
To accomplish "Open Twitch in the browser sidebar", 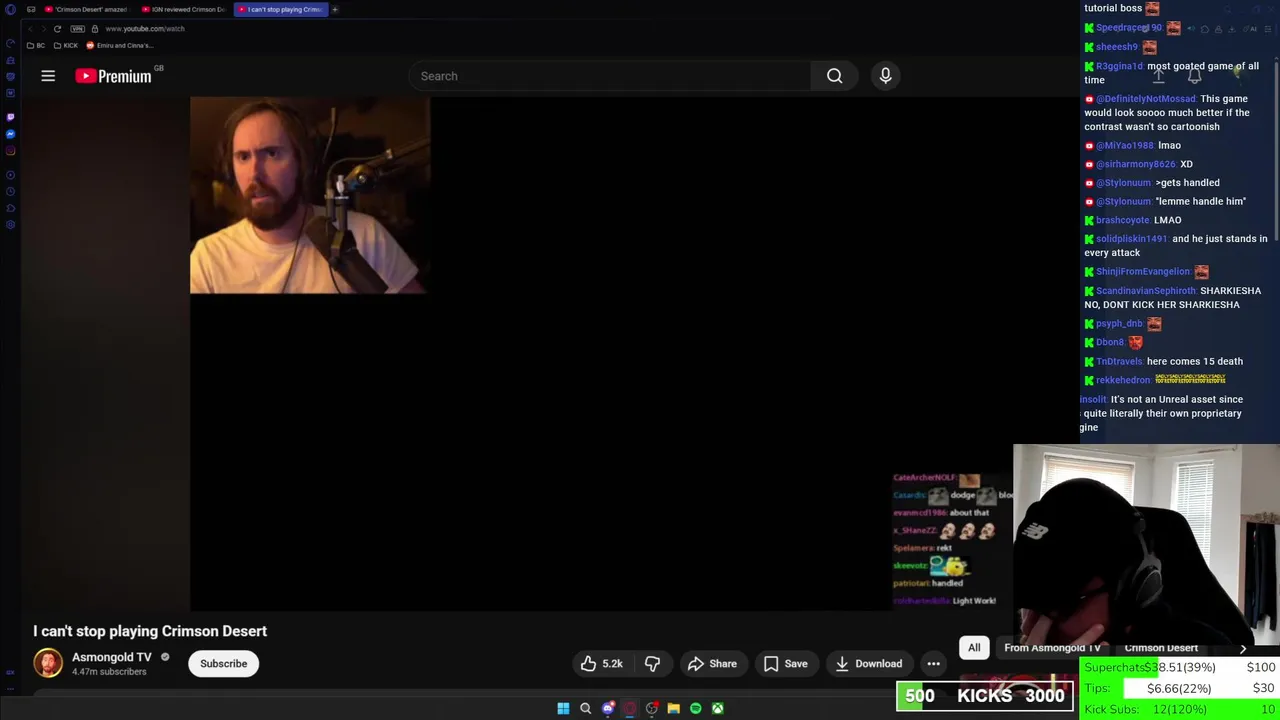I will pyautogui.click(x=10, y=117).
